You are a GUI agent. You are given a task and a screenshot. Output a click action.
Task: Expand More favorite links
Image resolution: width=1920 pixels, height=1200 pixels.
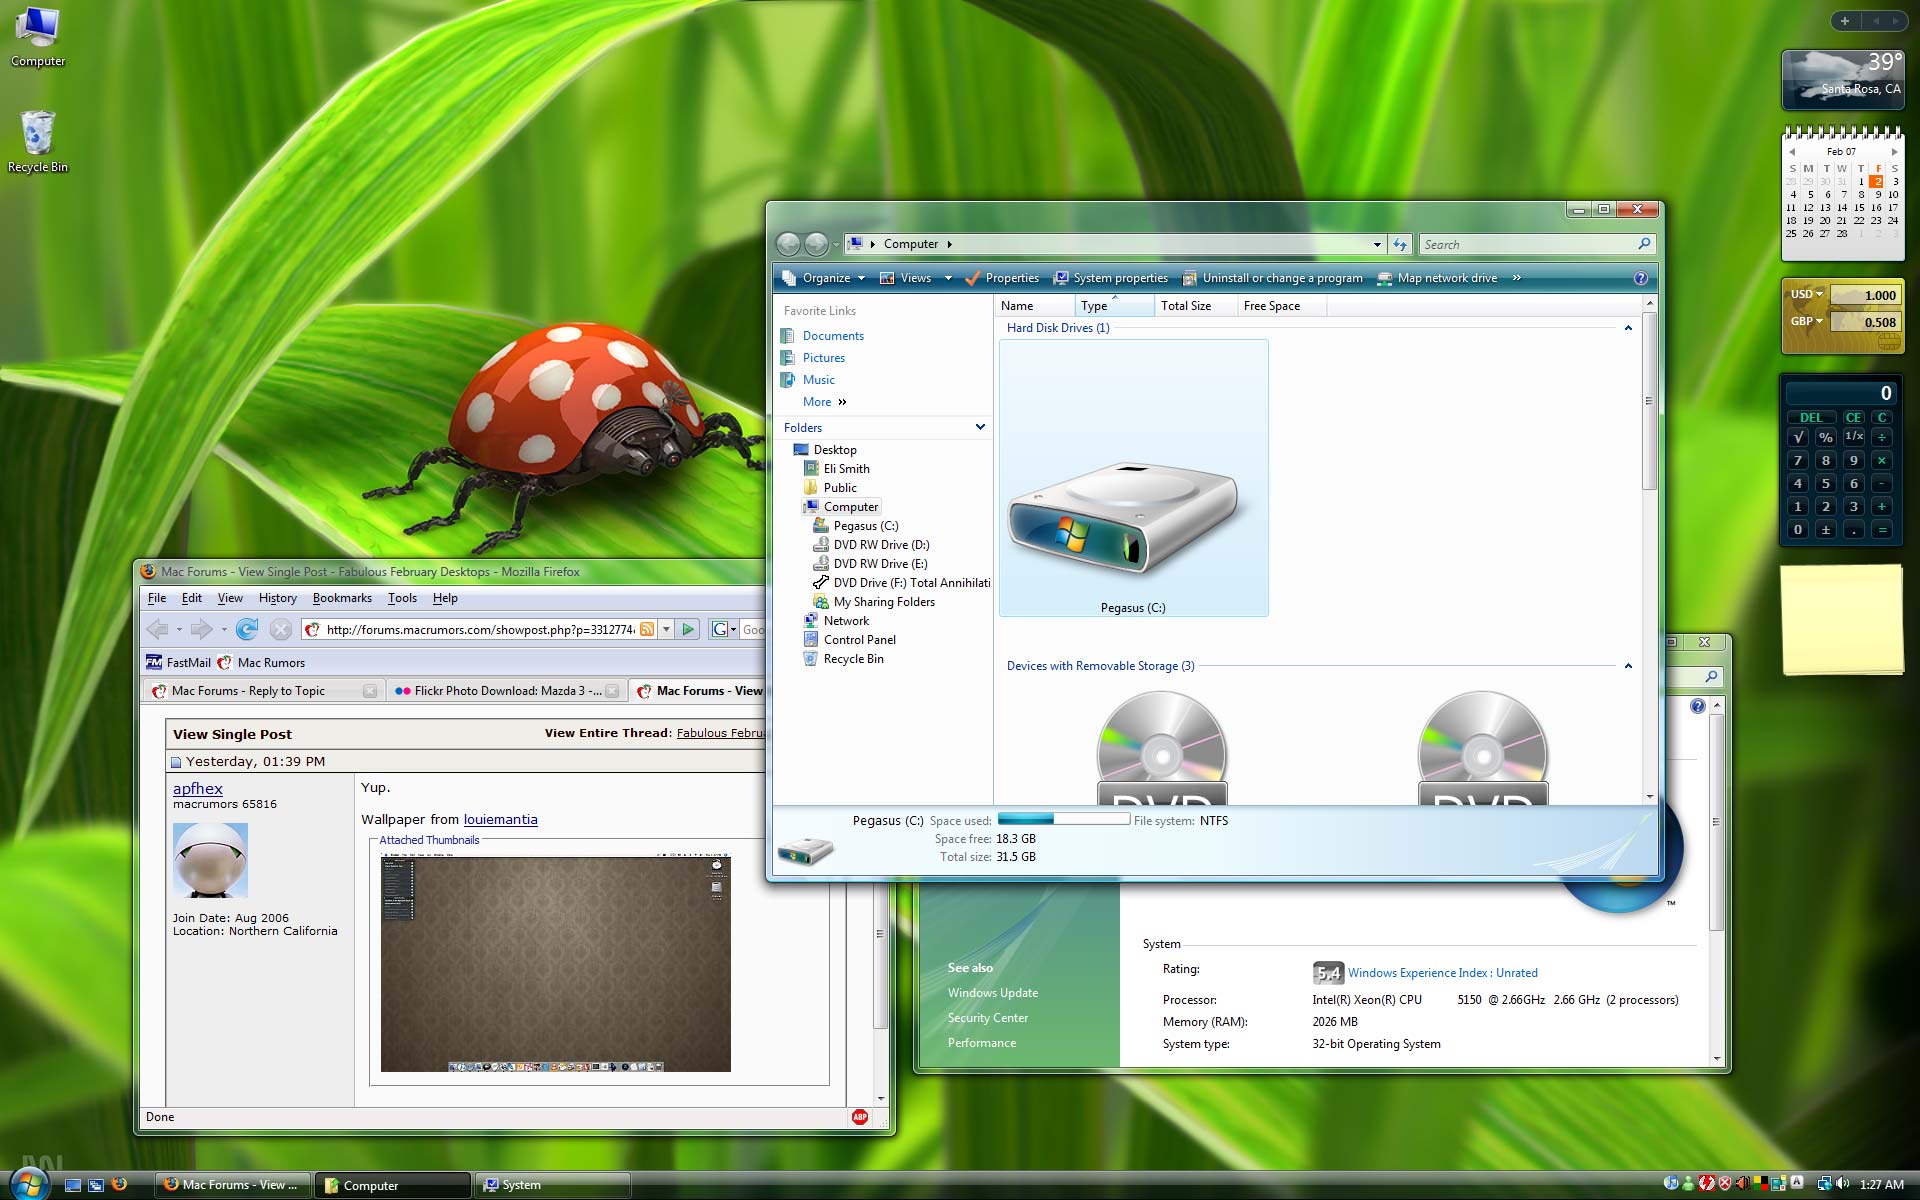(825, 402)
